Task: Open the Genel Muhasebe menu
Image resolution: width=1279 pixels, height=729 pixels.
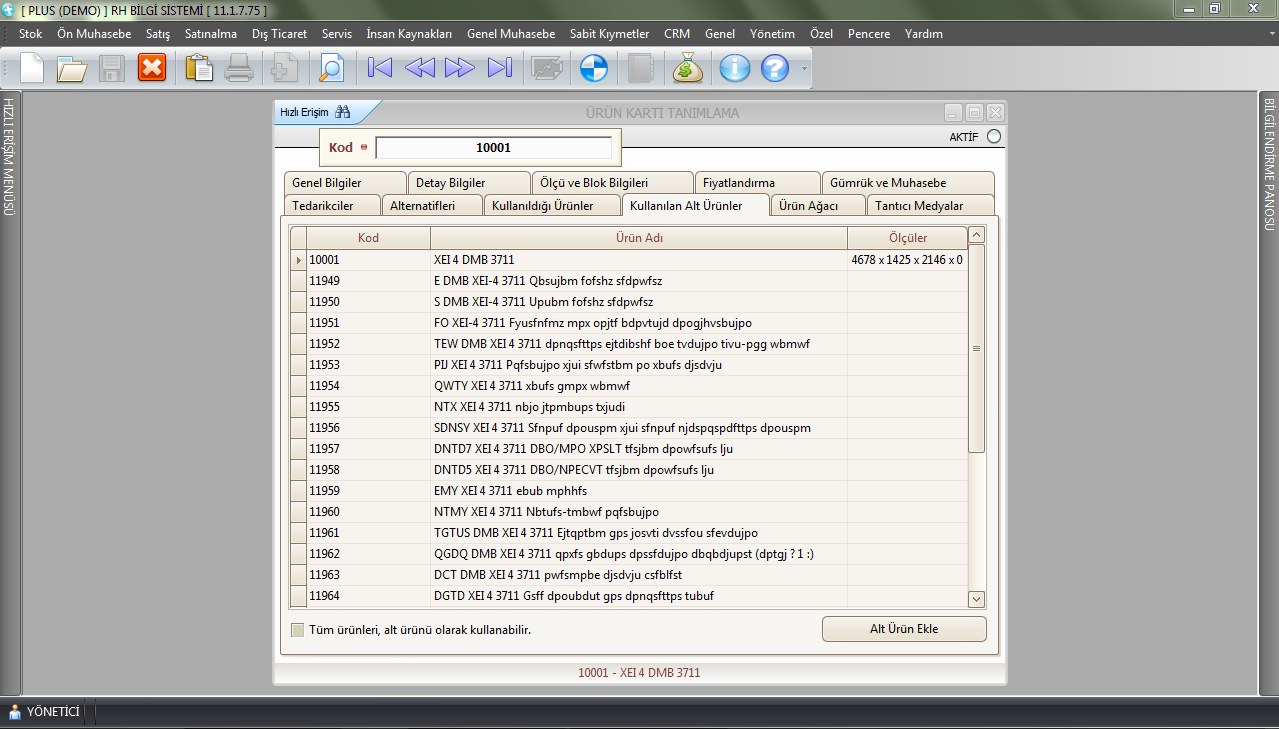Action: (x=510, y=34)
